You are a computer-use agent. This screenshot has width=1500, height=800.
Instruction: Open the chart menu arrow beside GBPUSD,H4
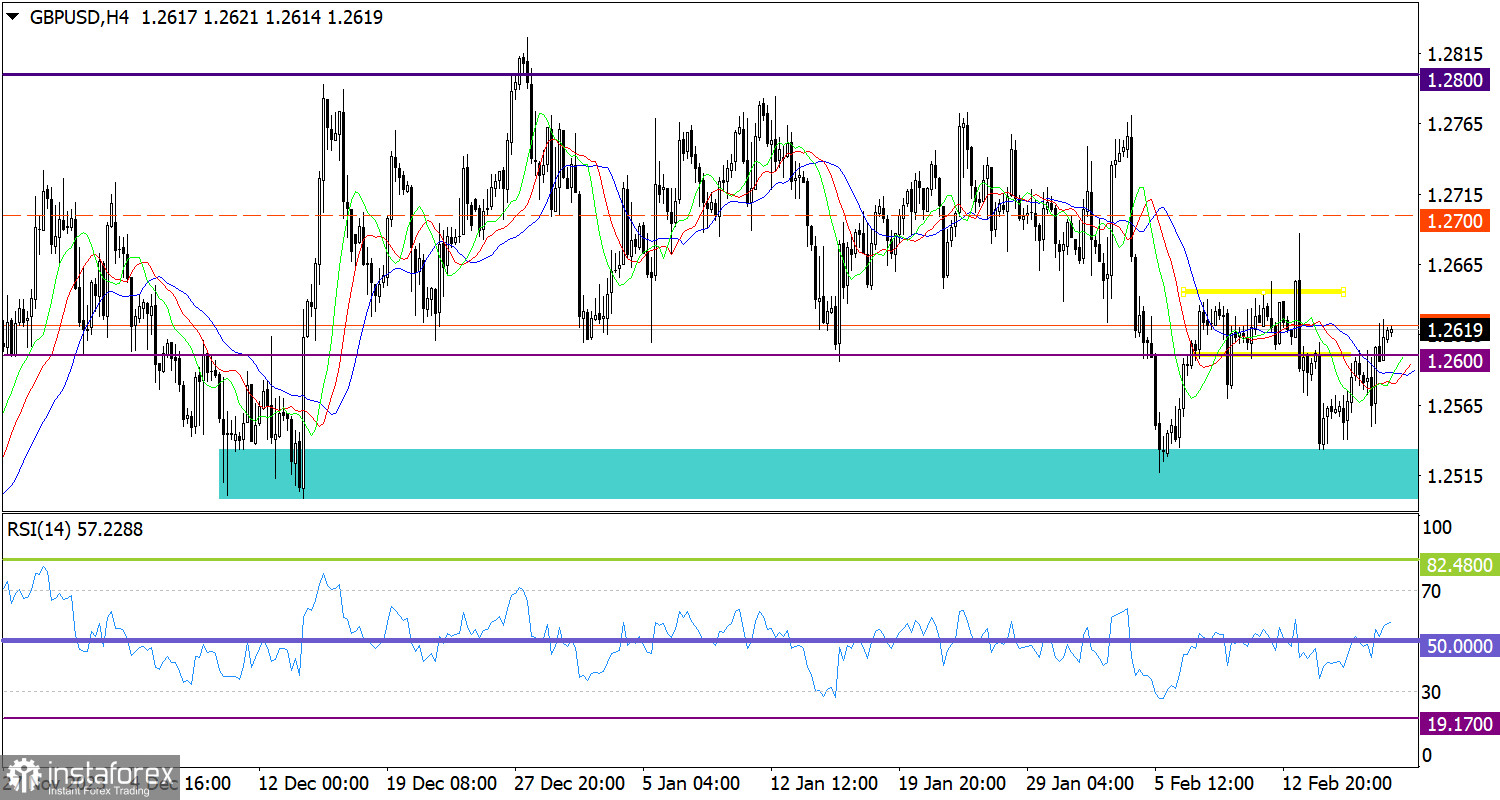pos(13,17)
